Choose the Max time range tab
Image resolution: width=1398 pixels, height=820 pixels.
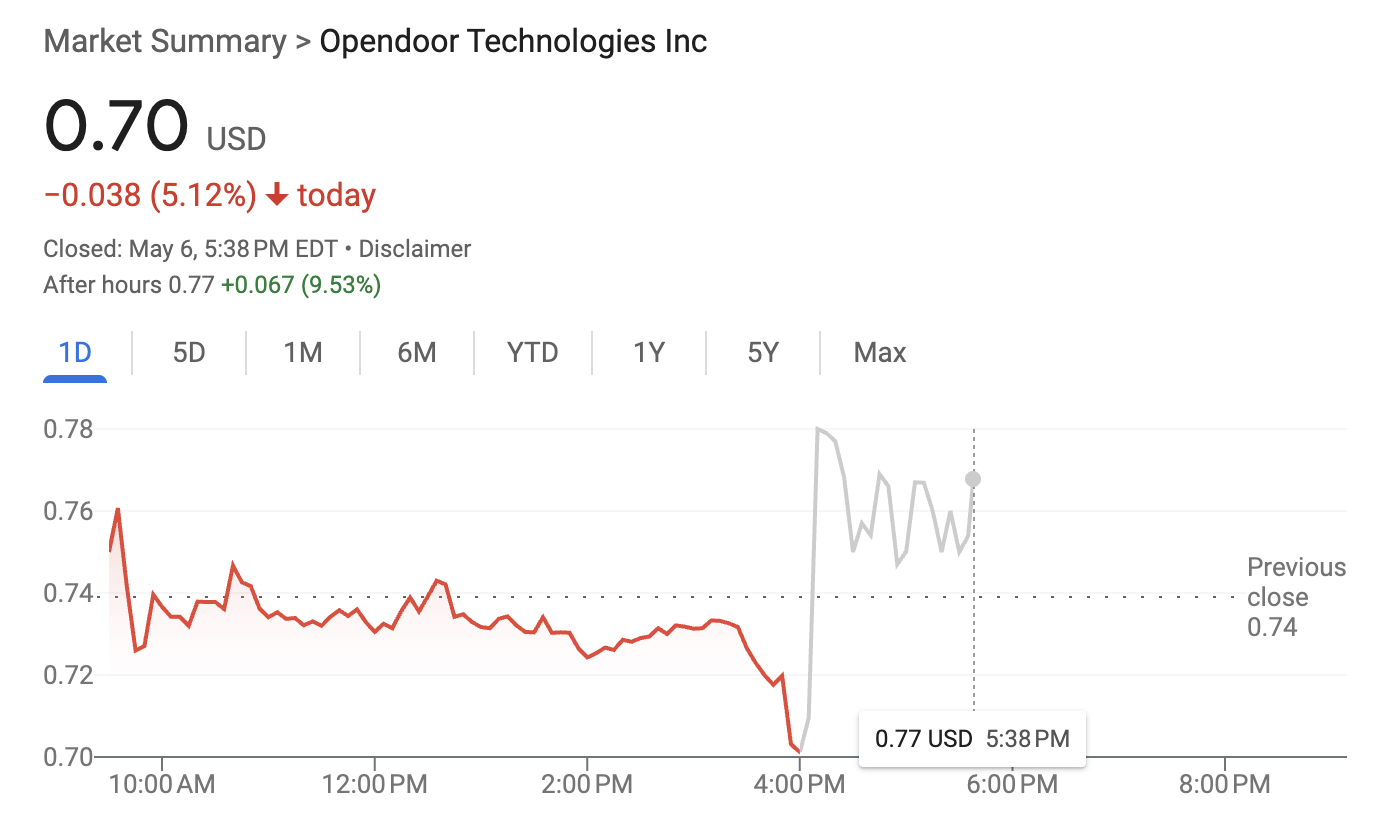(880, 352)
